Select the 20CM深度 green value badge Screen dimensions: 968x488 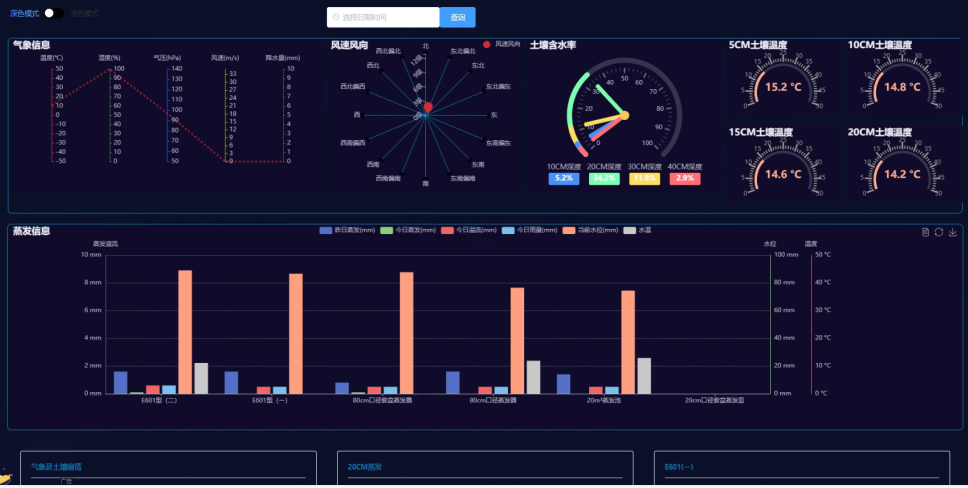603,178
